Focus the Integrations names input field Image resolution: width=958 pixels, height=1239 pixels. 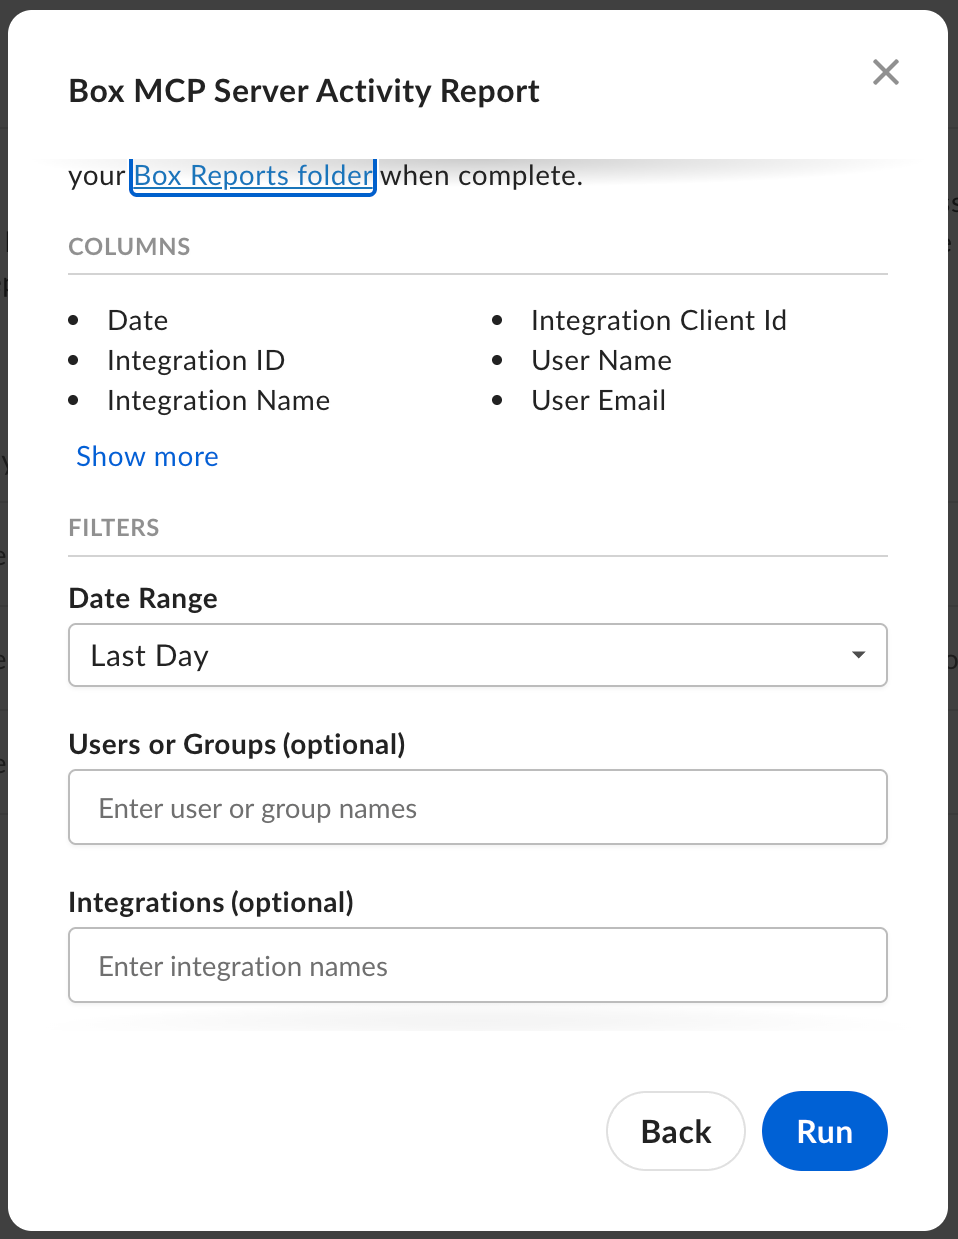(x=478, y=965)
